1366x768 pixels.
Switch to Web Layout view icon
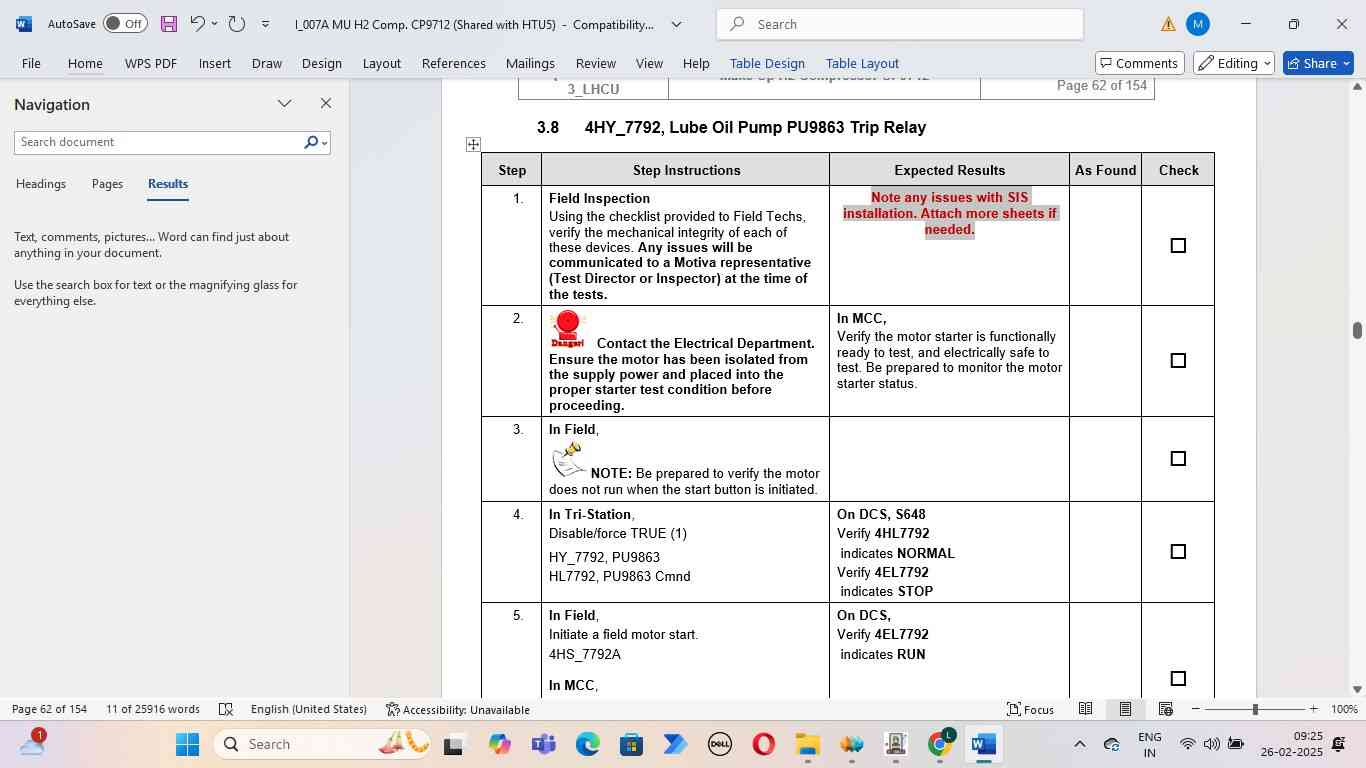click(1165, 709)
